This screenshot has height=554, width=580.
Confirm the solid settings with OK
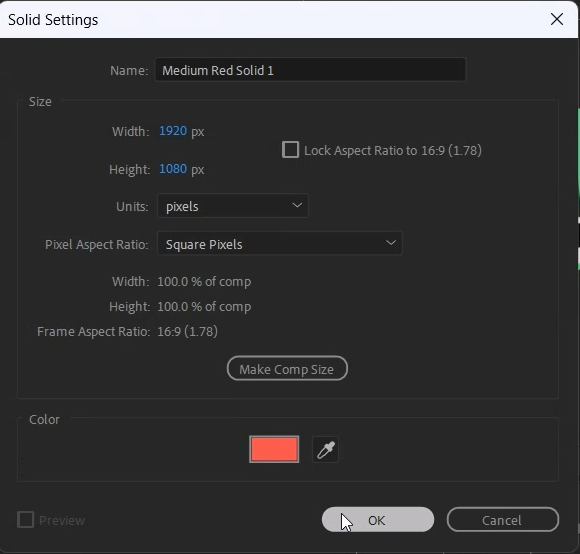pyautogui.click(x=378, y=520)
